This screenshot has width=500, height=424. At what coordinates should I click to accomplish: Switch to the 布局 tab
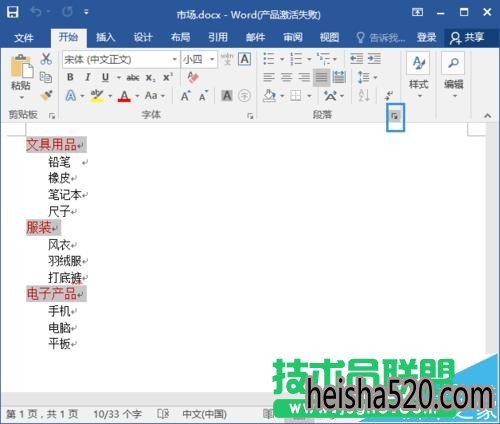tap(180, 37)
